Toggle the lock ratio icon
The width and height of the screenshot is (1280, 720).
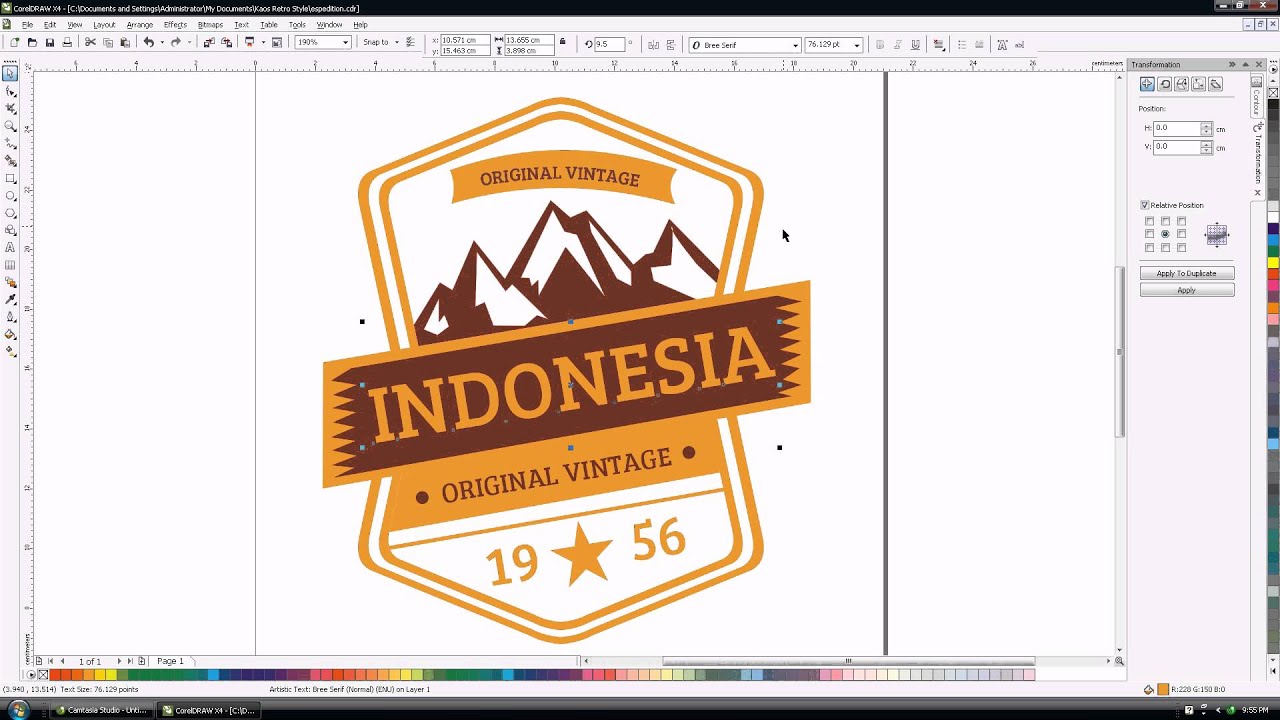pos(562,43)
